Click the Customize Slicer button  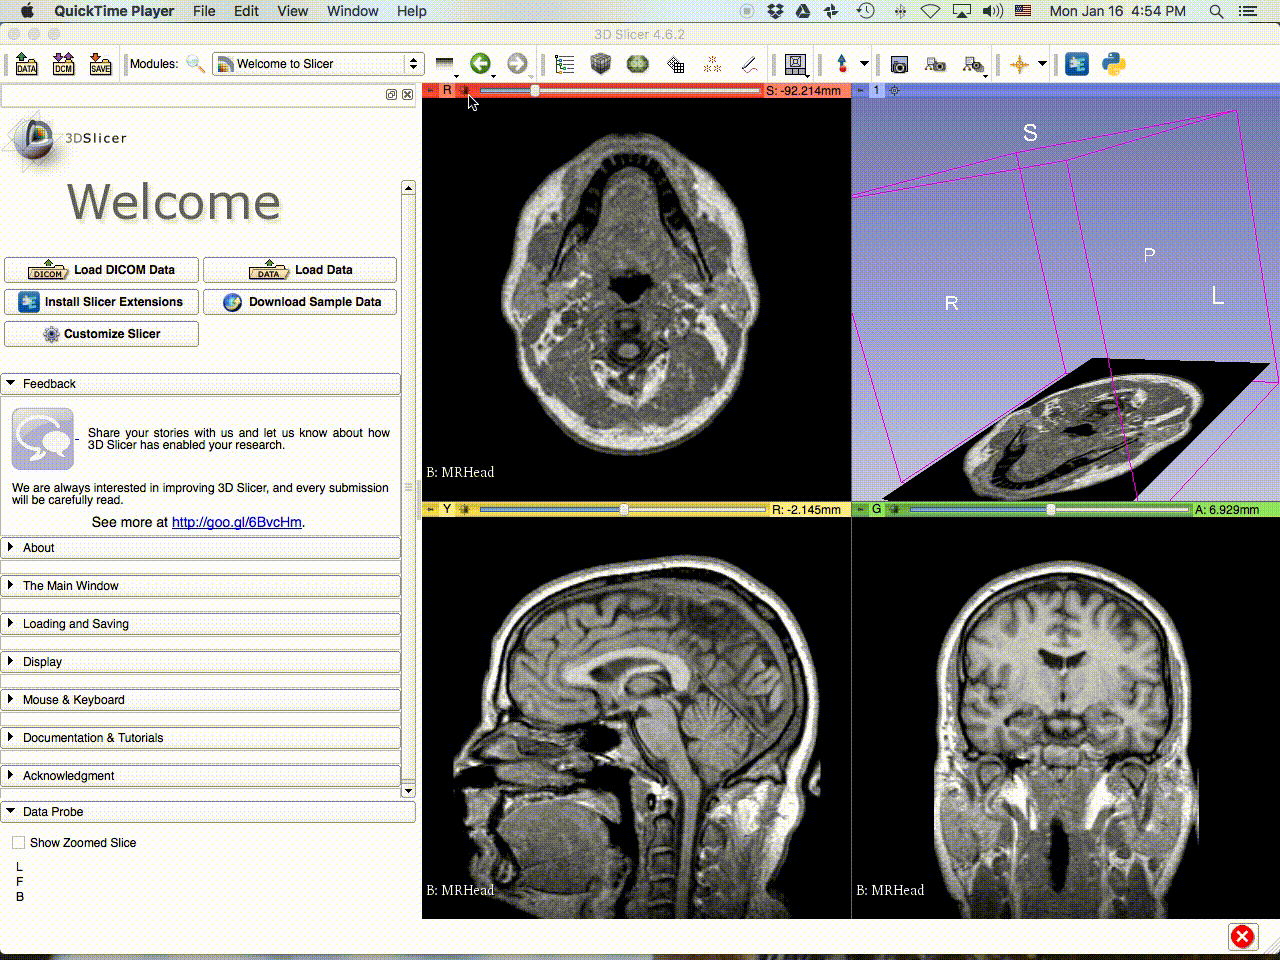pyautogui.click(x=101, y=334)
